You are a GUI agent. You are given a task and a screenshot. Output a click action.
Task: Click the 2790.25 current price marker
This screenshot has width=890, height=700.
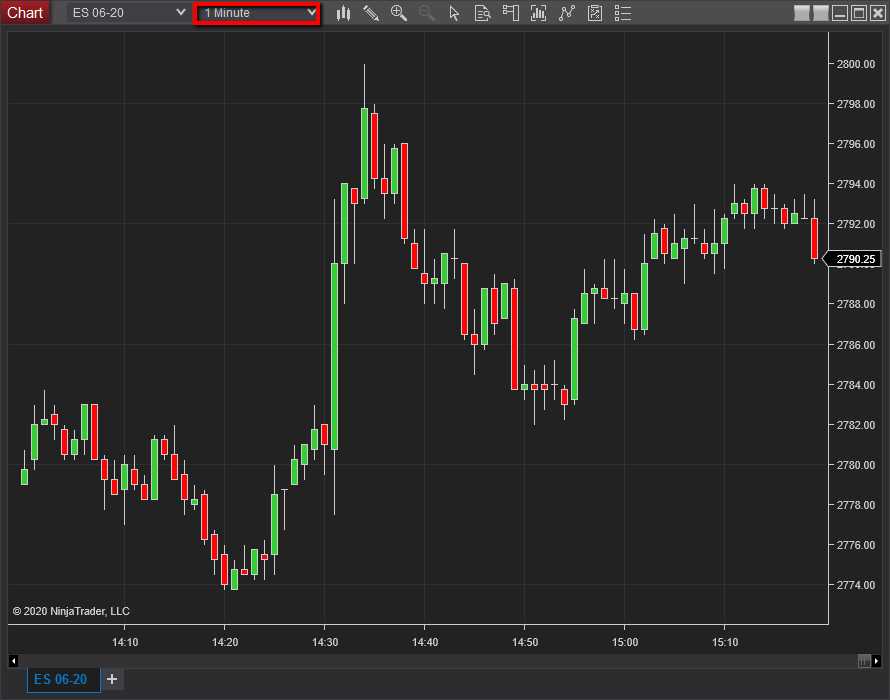852,259
